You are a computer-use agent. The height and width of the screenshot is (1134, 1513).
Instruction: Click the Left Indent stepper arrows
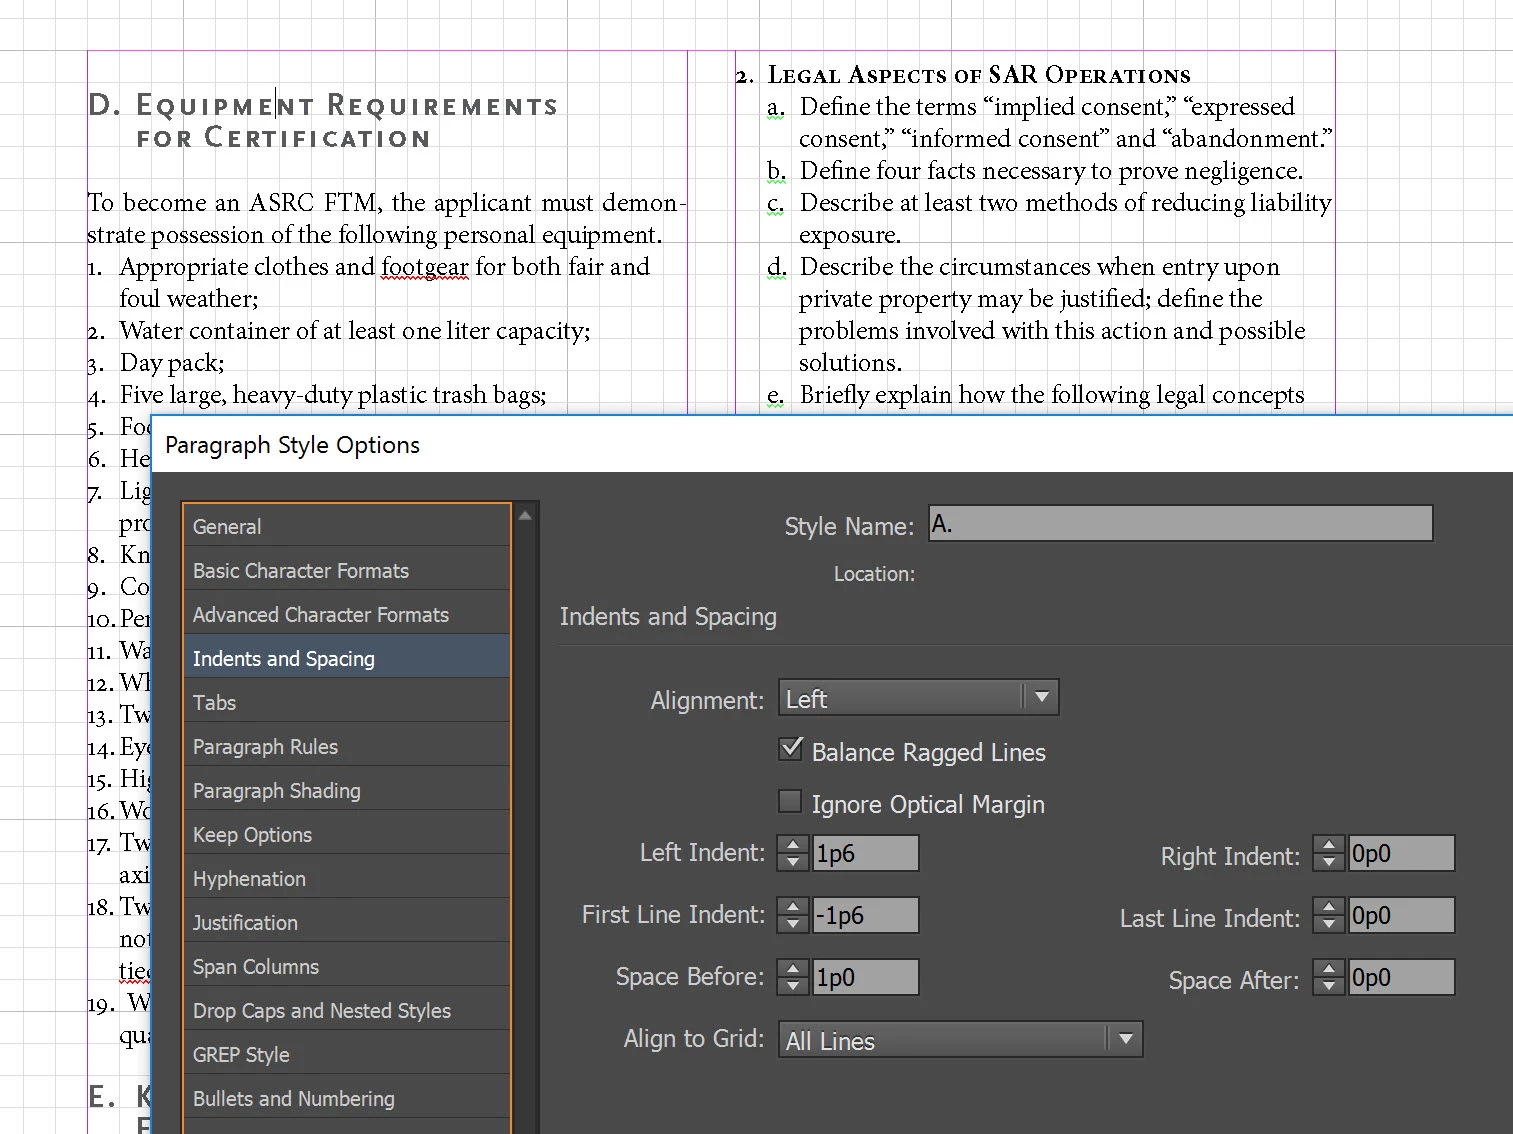coord(793,853)
